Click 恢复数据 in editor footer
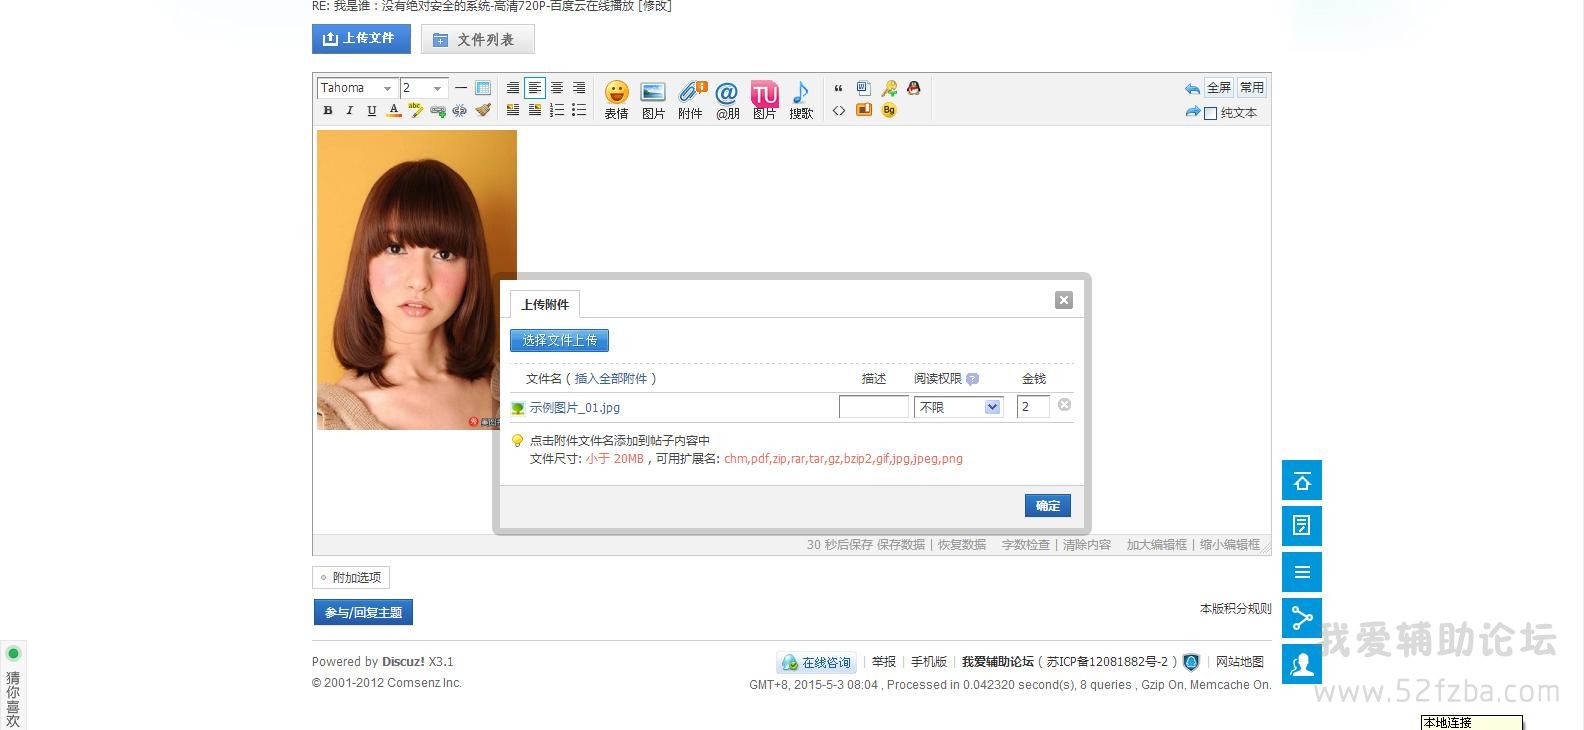The image size is (1584, 730). (x=962, y=545)
